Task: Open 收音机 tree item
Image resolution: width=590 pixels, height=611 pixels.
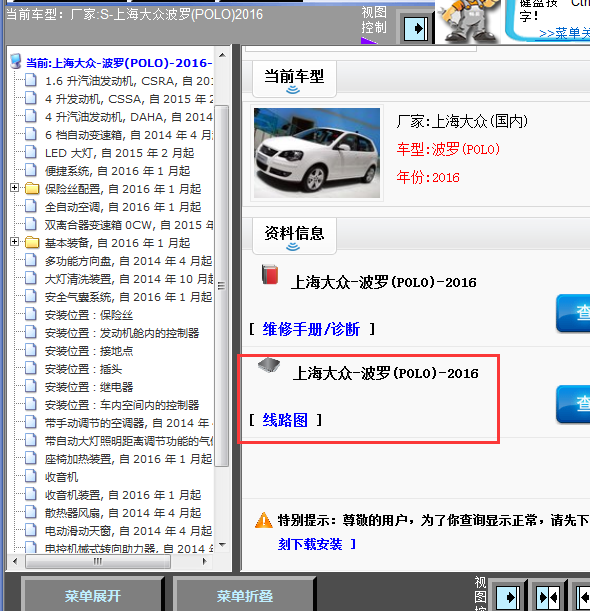Action: (62, 477)
